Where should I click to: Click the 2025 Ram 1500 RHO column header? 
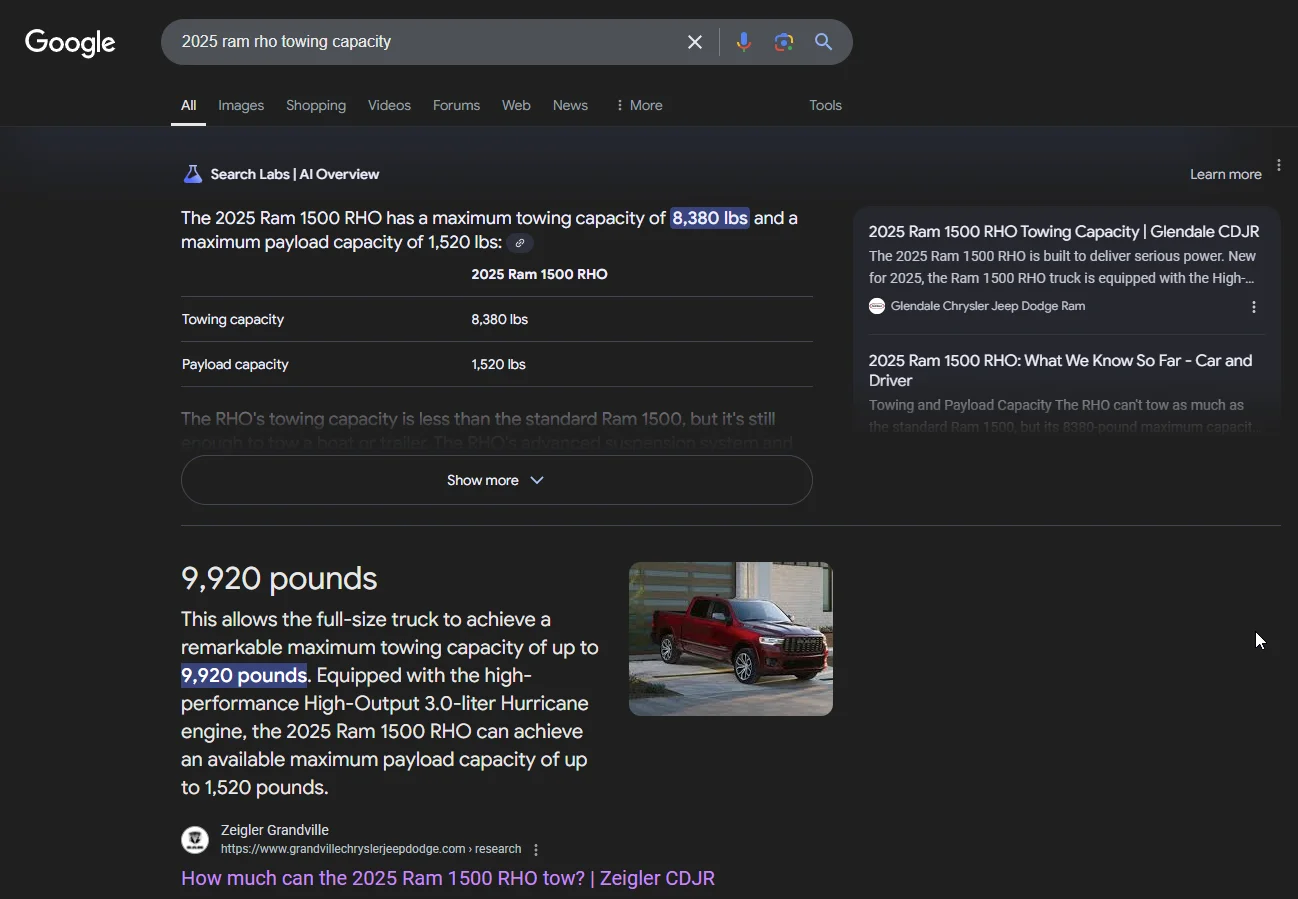click(x=539, y=274)
